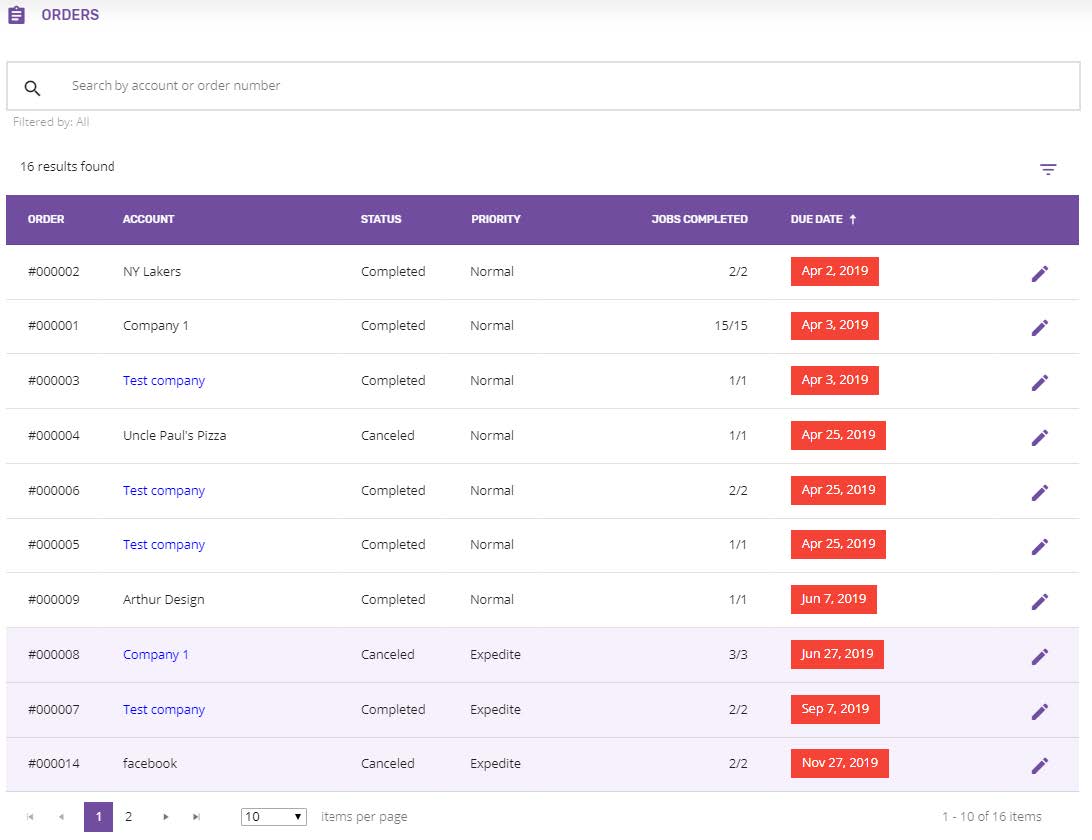
Task: Jump to last page button
Action: (x=196, y=817)
